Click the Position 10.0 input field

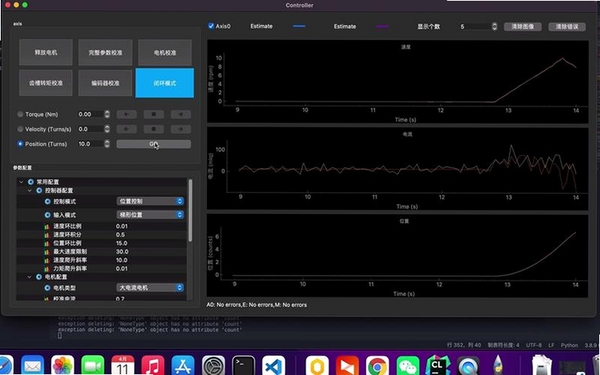(x=91, y=144)
